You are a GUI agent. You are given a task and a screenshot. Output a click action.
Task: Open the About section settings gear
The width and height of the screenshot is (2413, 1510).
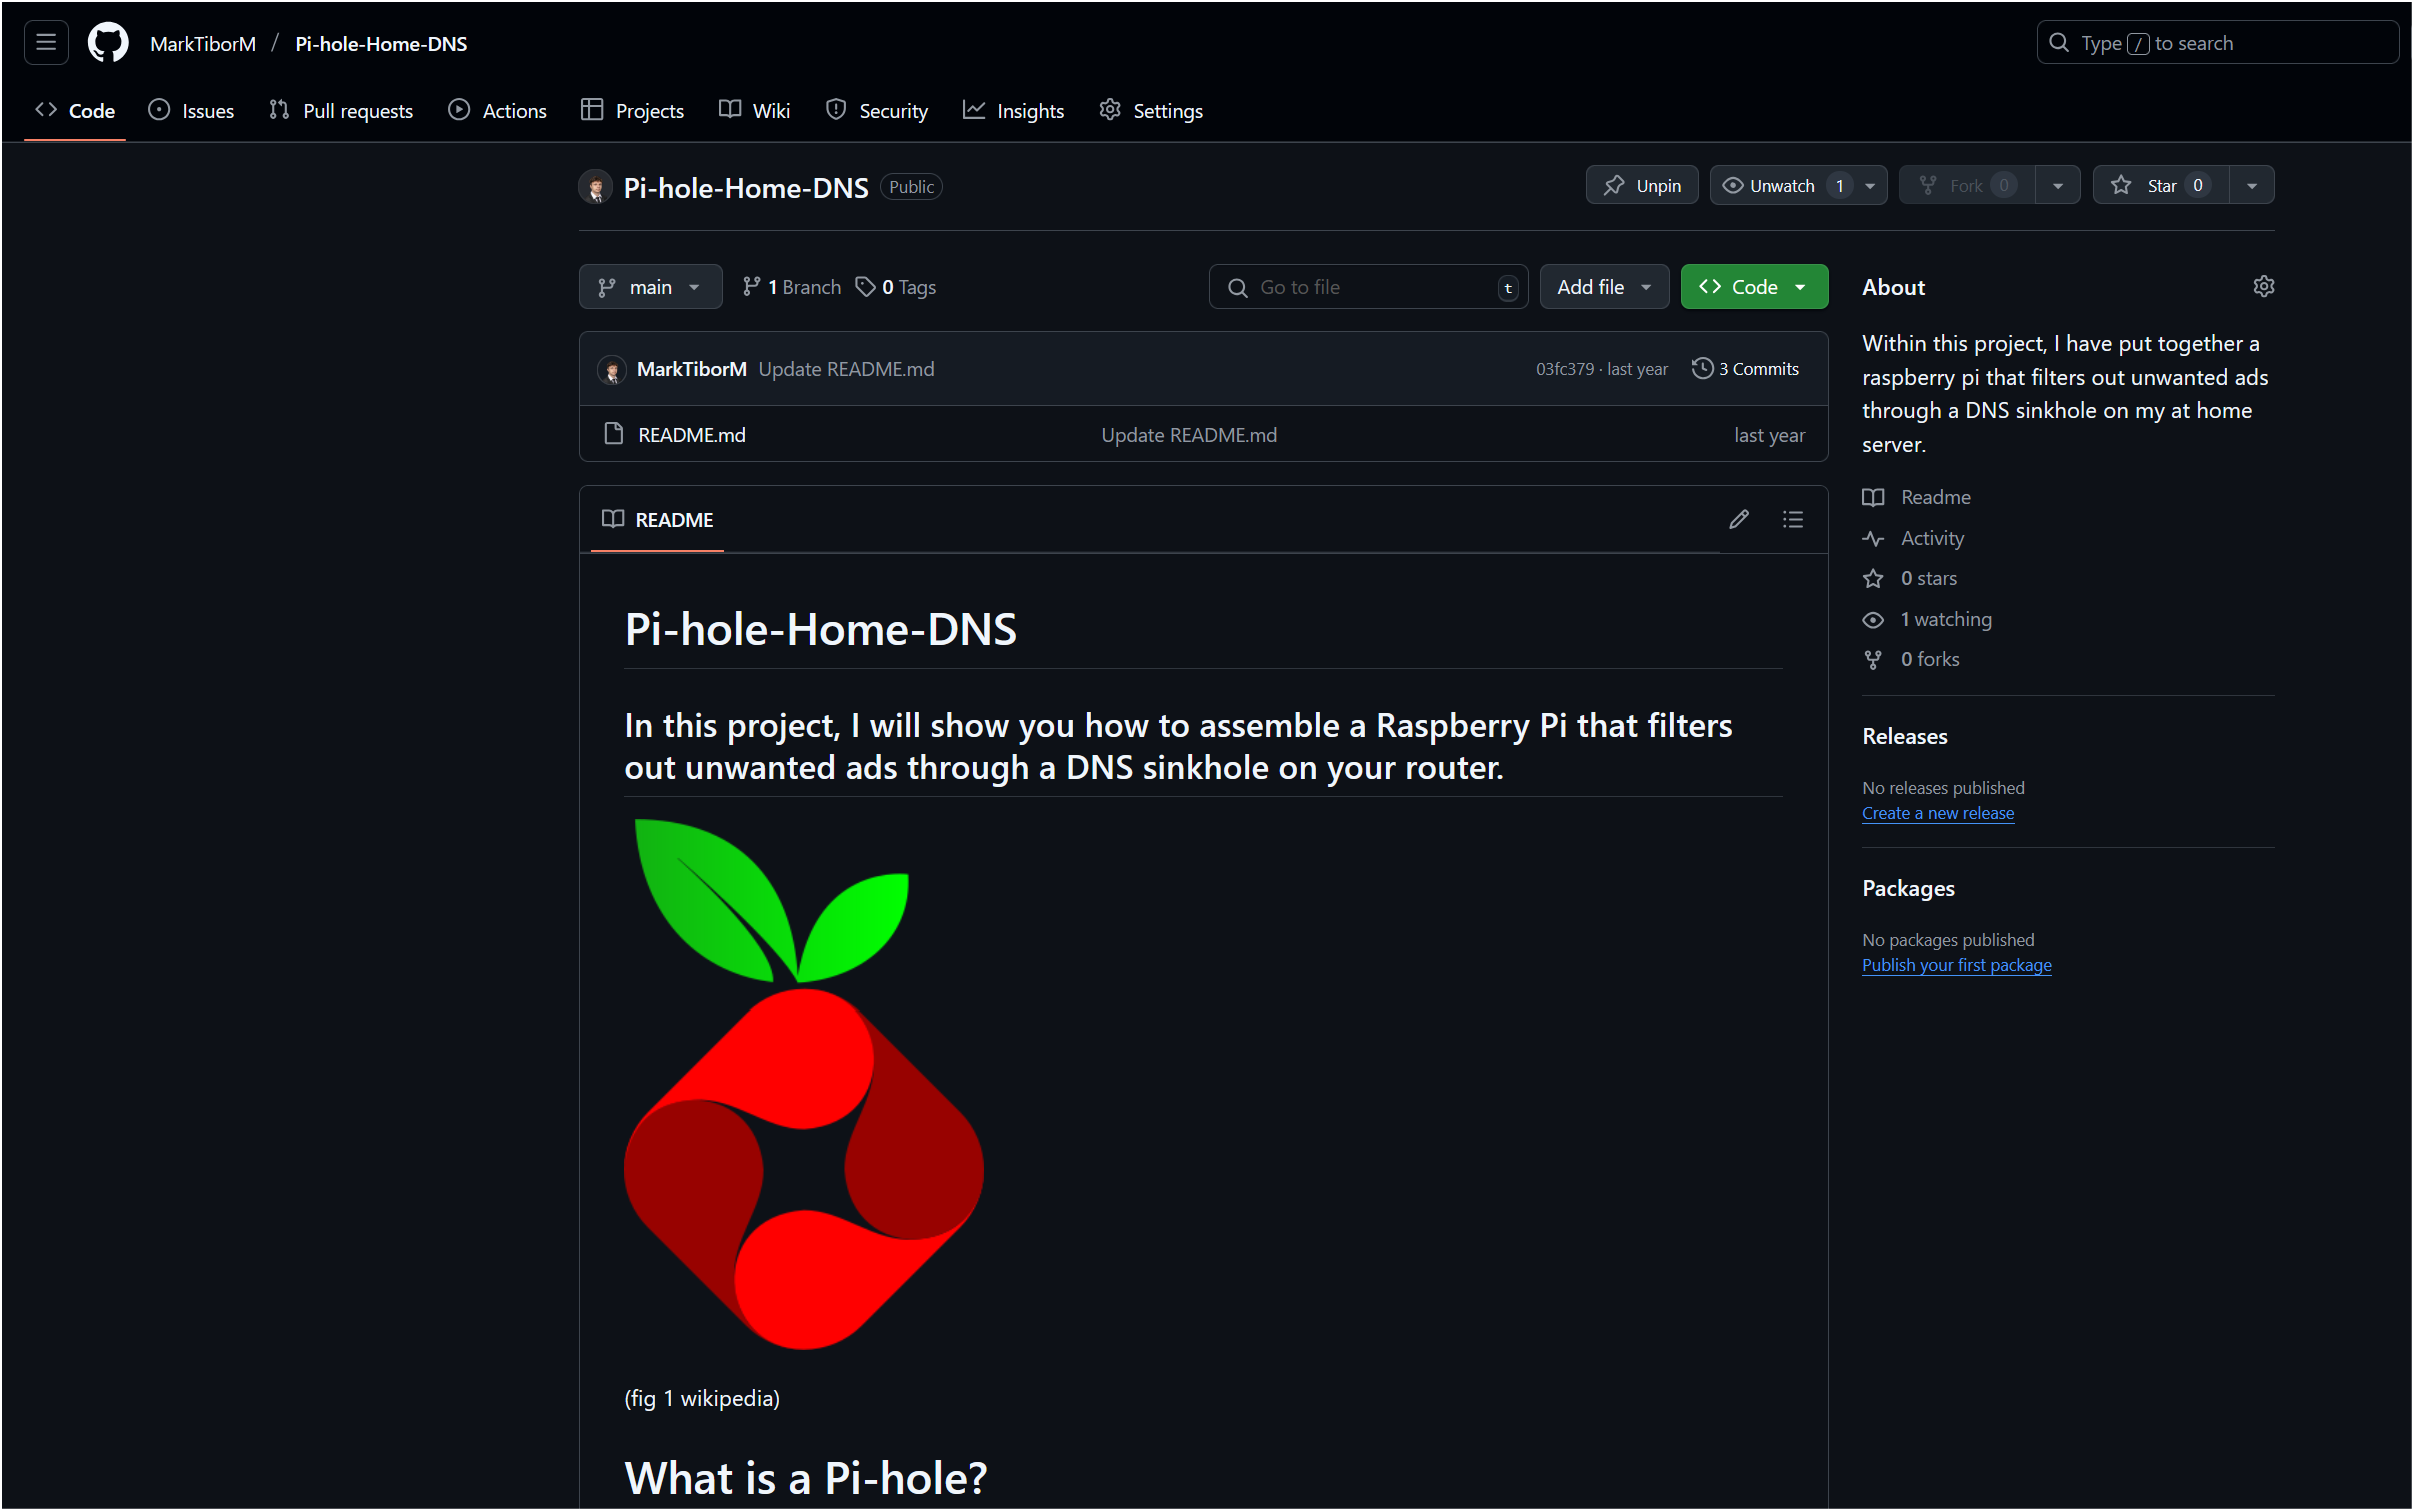click(x=2263, y=287)
